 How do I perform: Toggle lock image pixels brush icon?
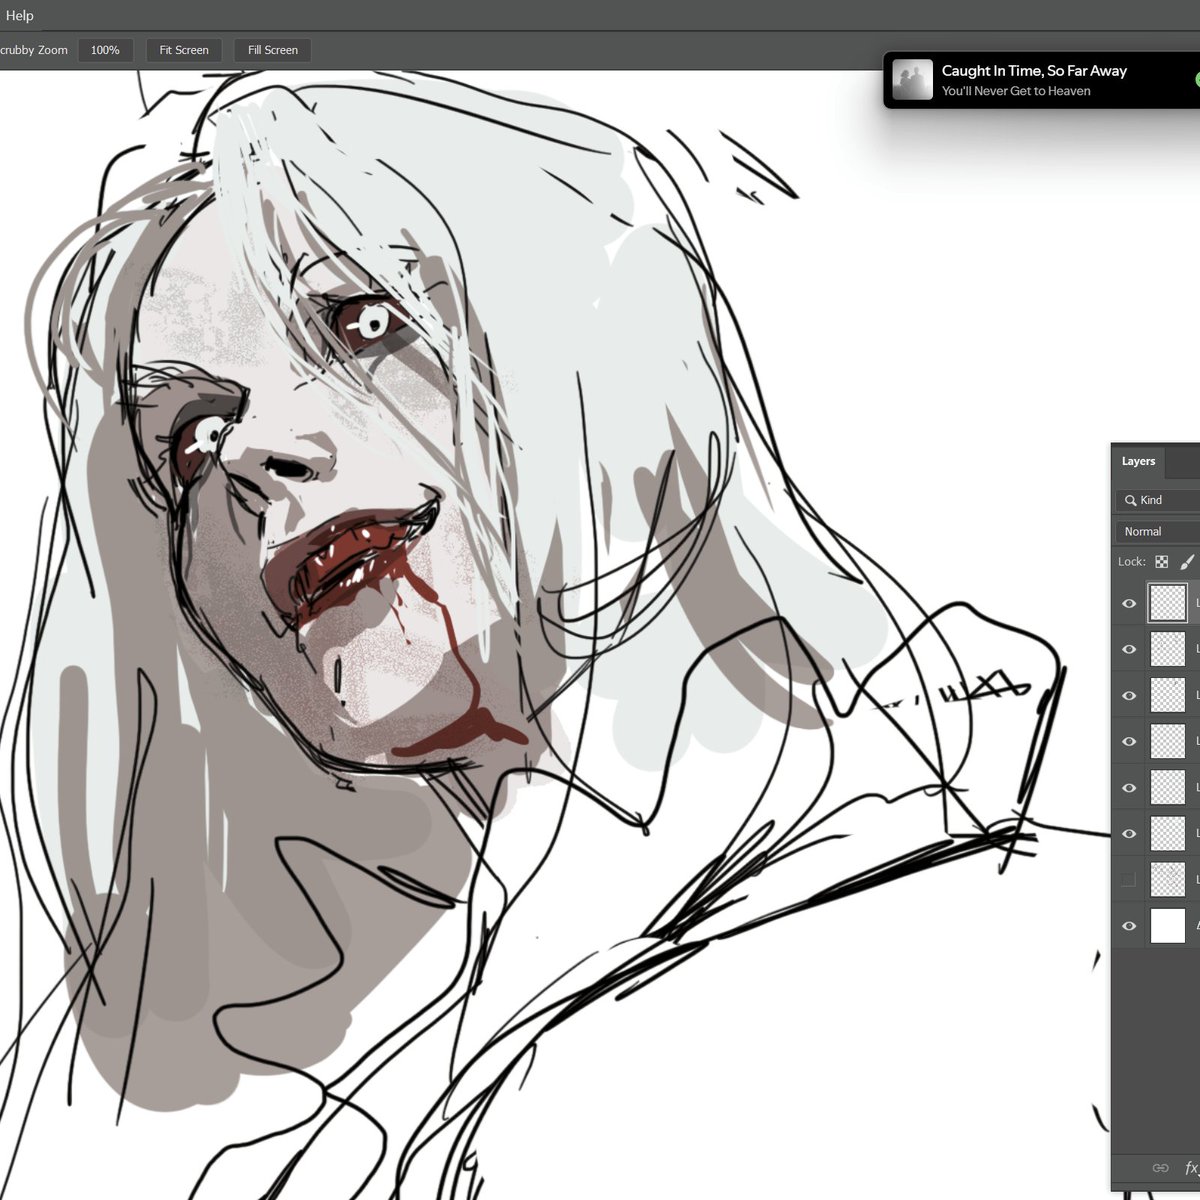coord(1187,562)
